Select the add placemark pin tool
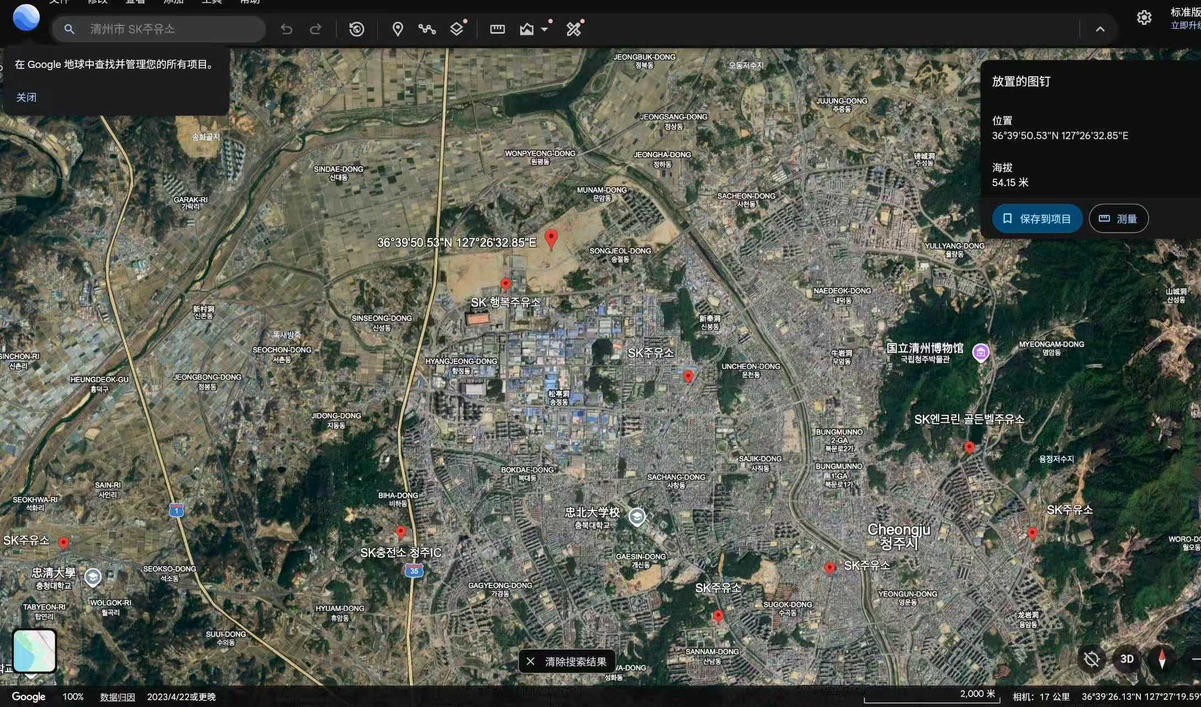 [x=397, y=29]
